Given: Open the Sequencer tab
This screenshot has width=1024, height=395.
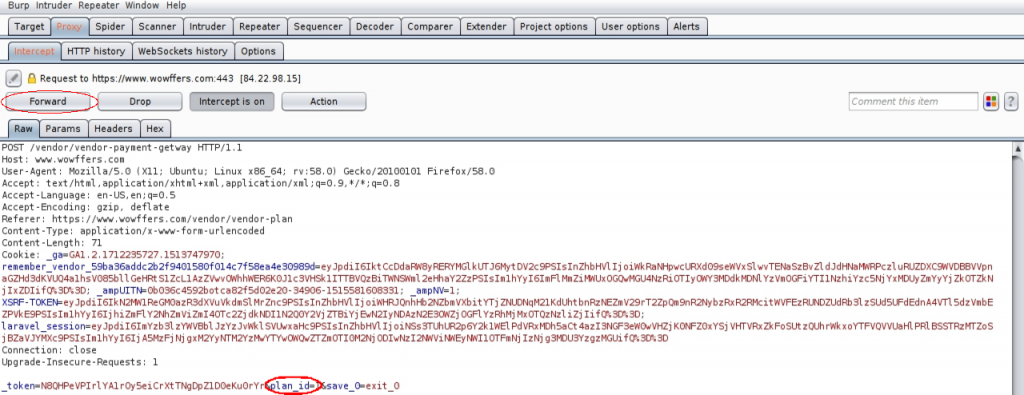Looking at the screenshot, I should point(318,27).
